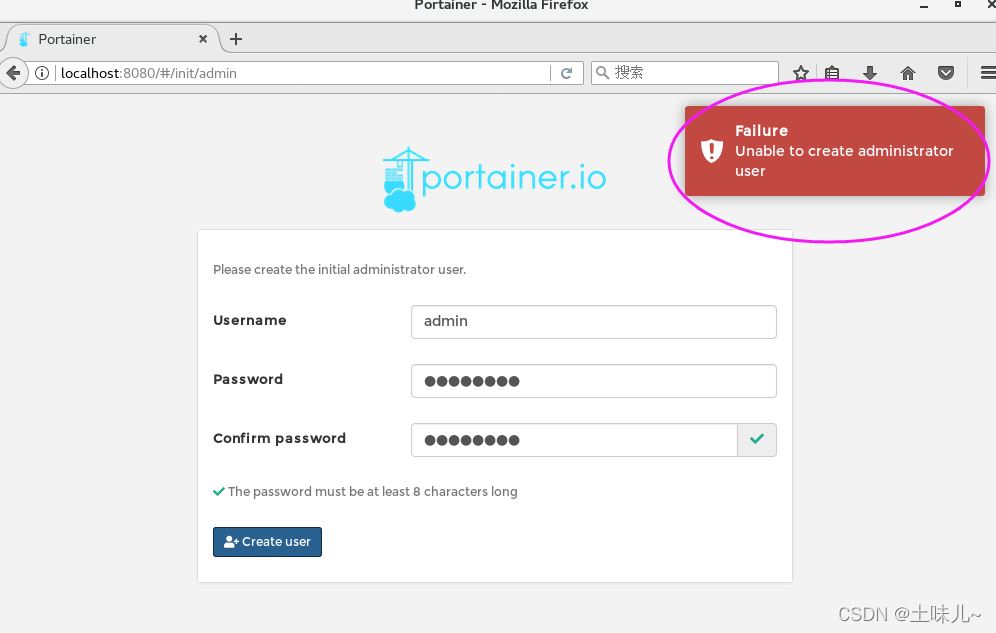Screen dimensions: 996x633
Task: Open a new tab with plus button
Action: click(236, 39)
